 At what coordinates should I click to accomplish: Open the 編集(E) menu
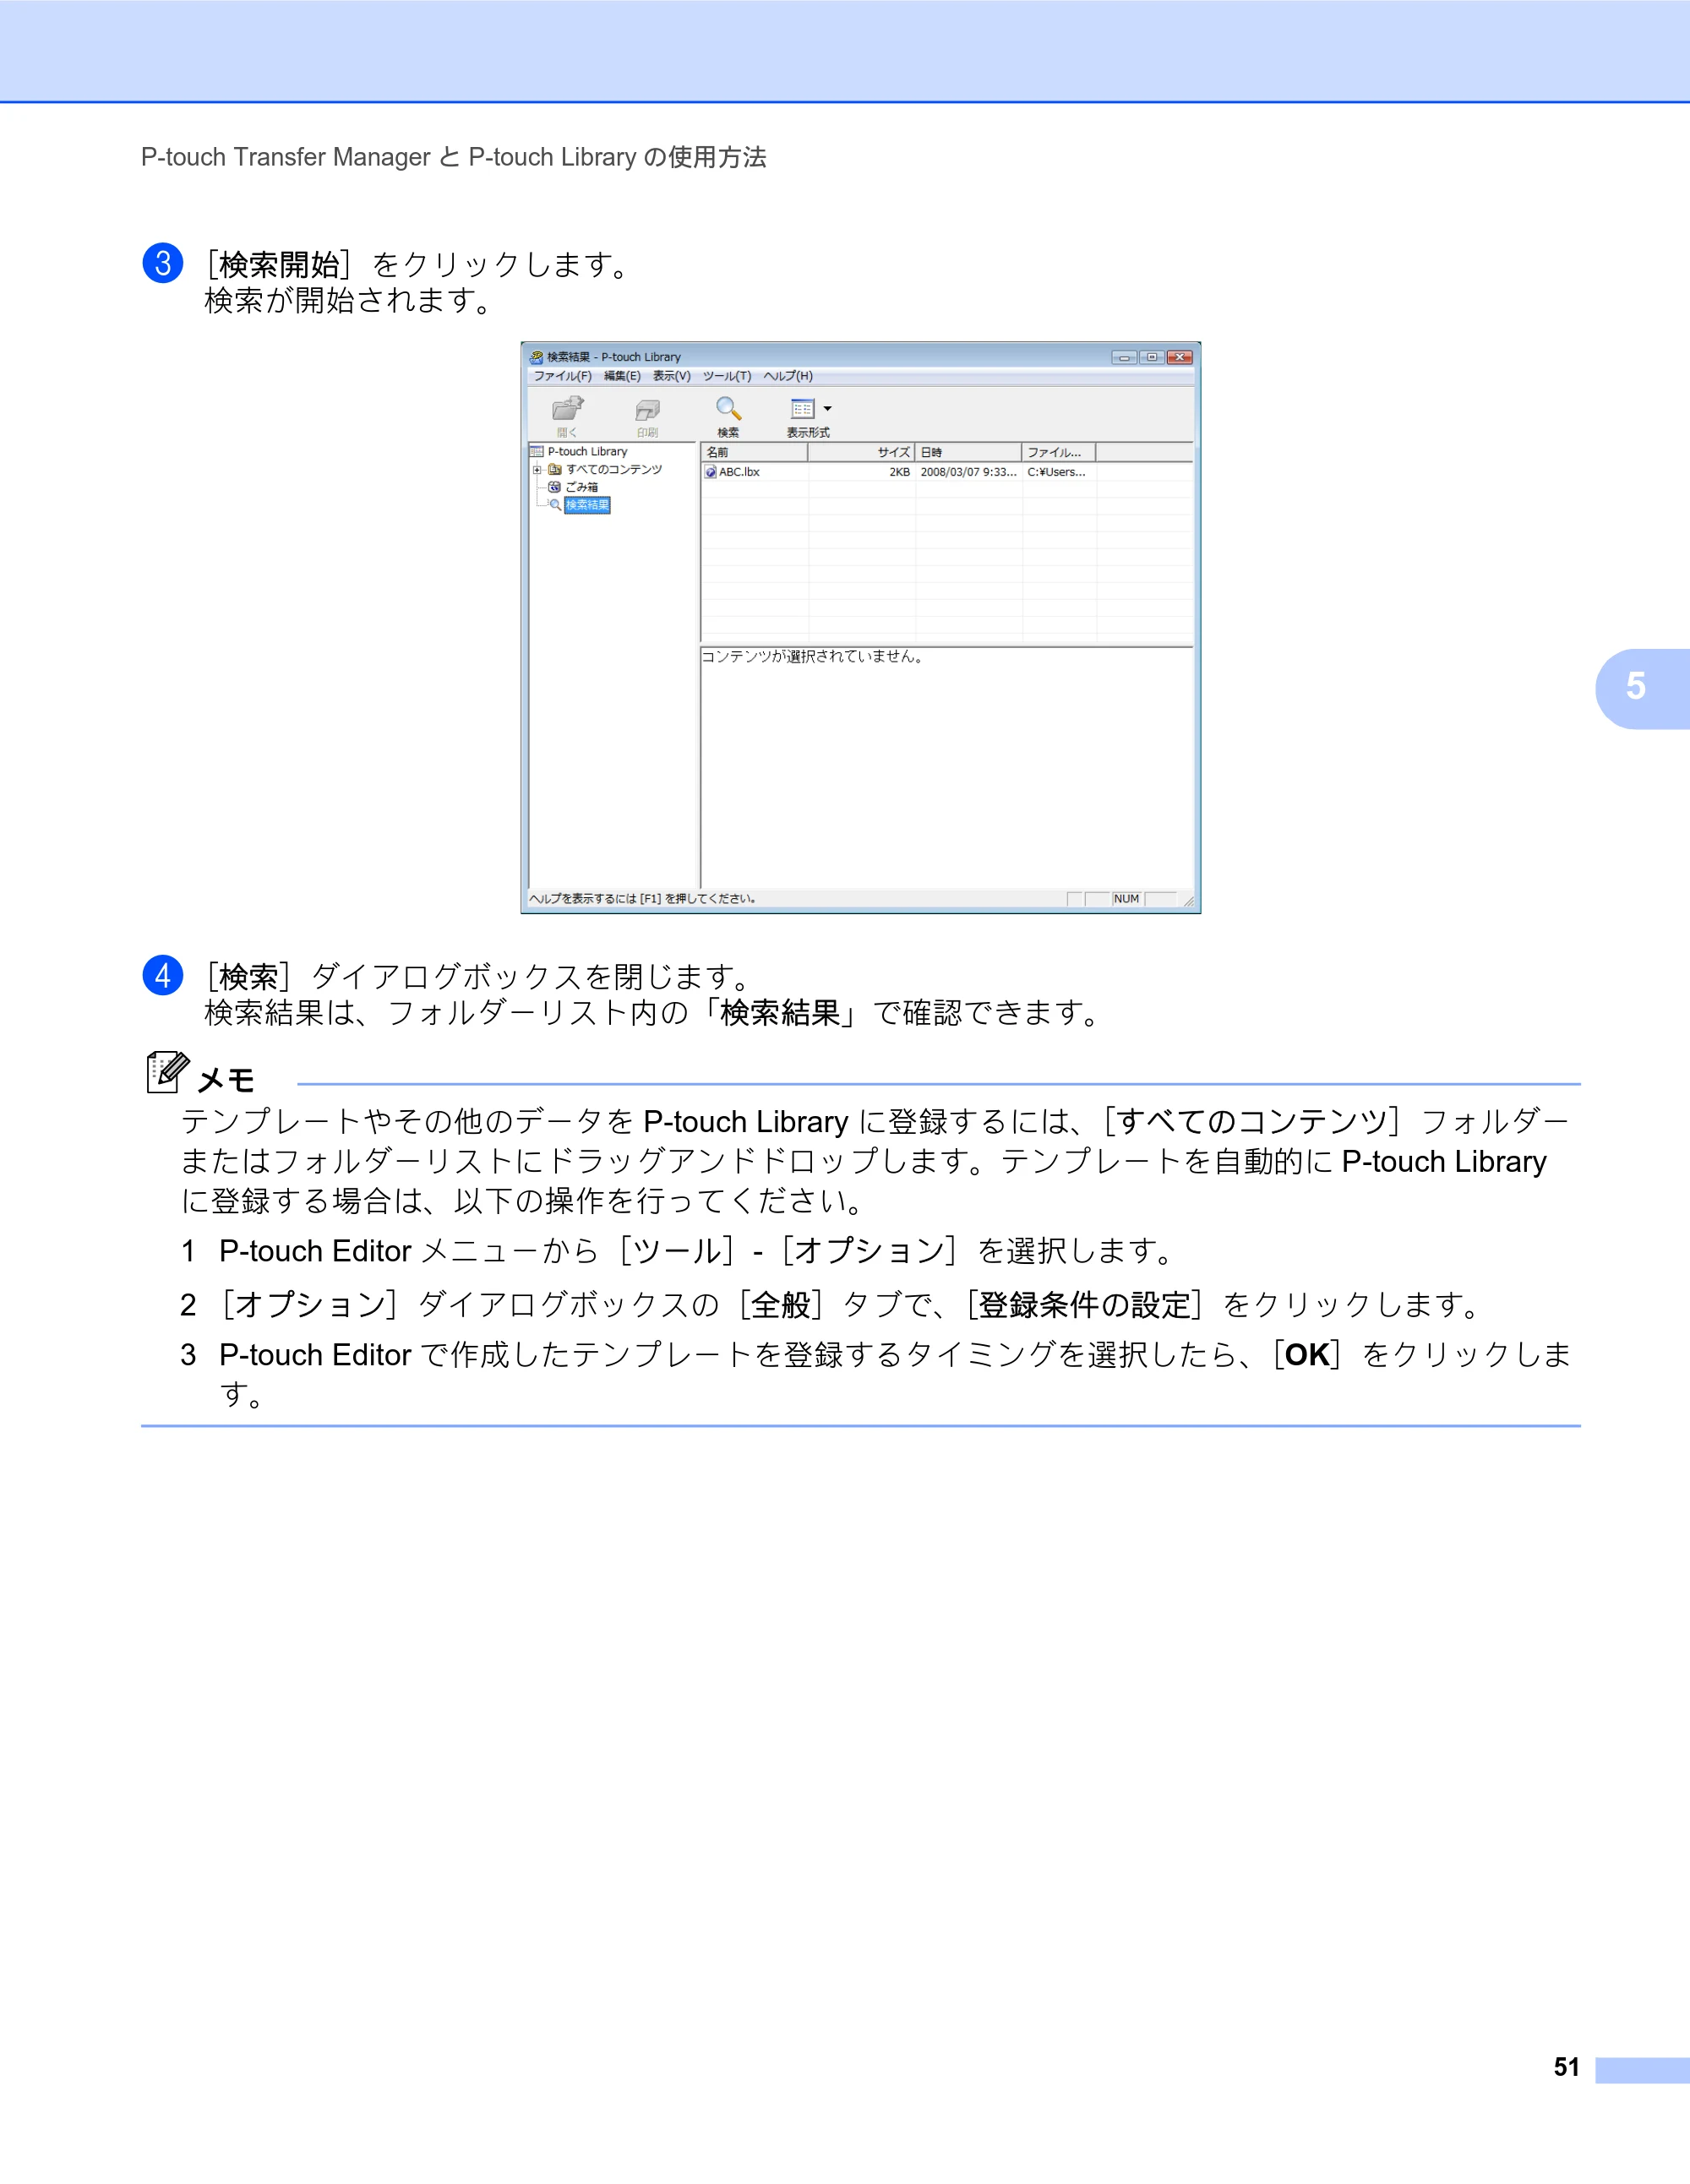coord(622,376)
